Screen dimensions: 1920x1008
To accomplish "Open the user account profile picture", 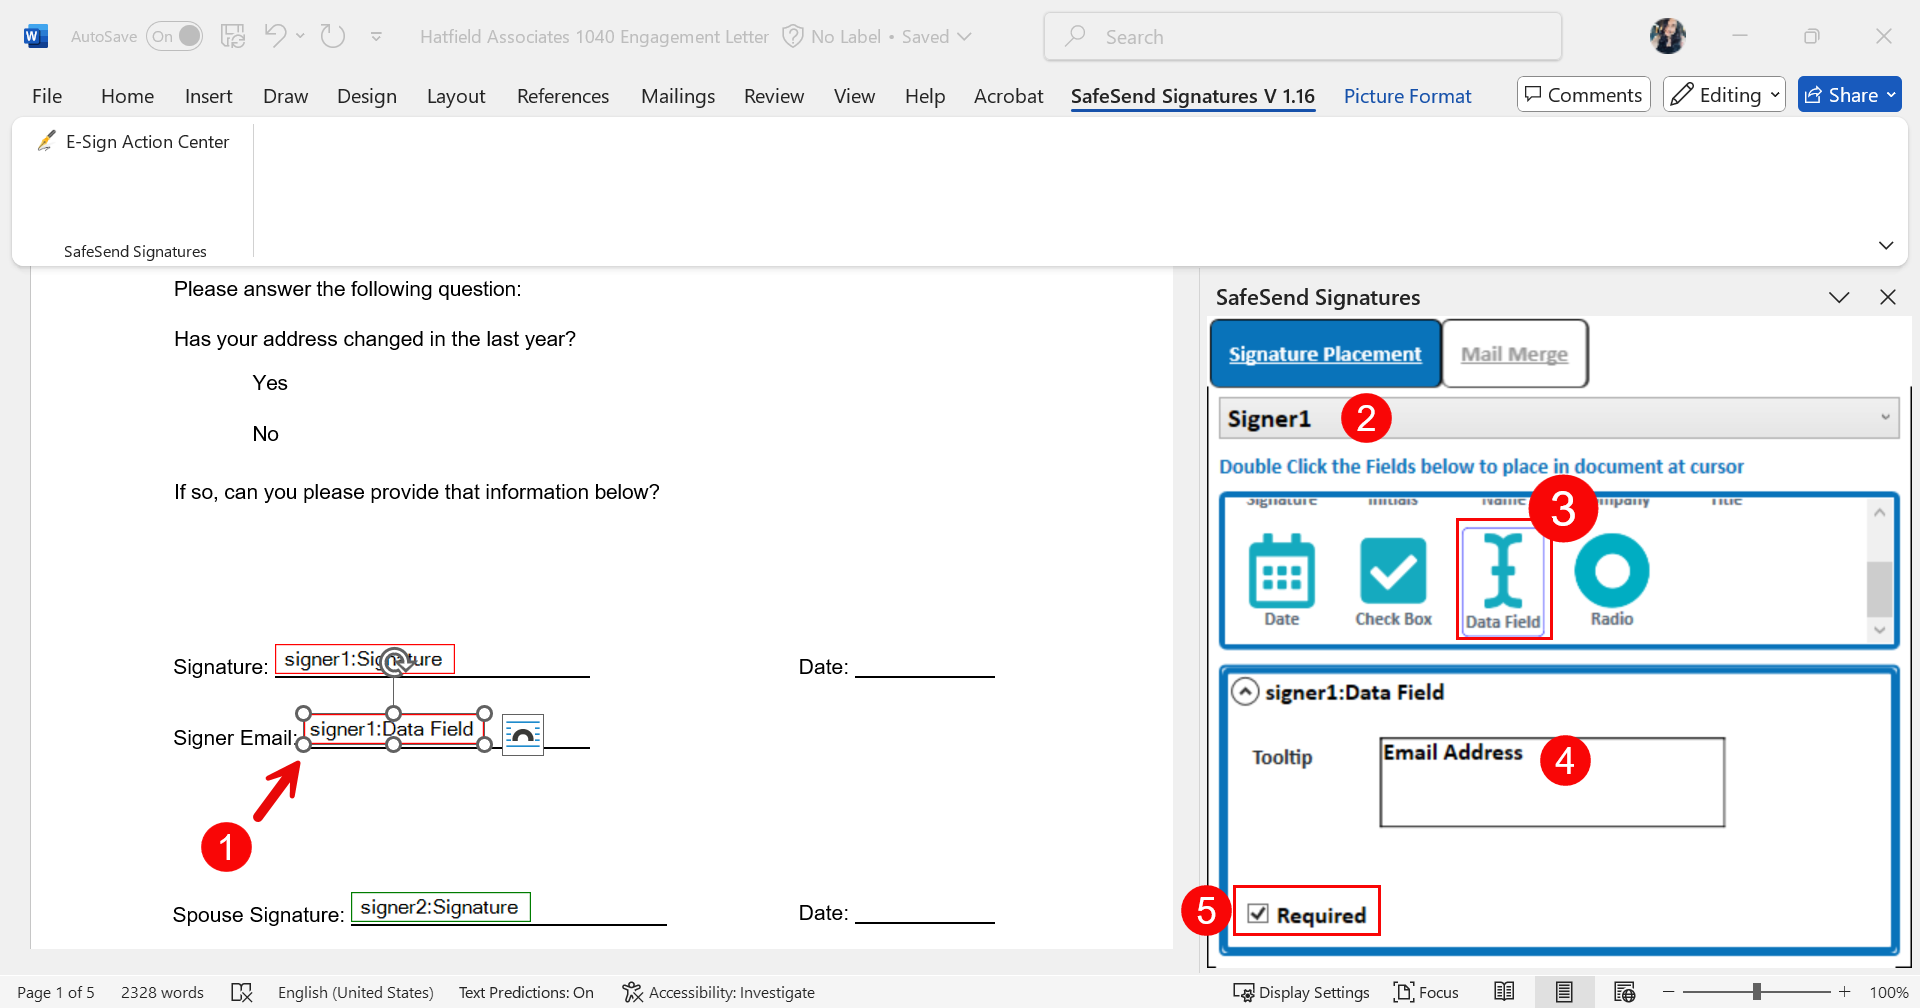I will tap(1667, 37).
